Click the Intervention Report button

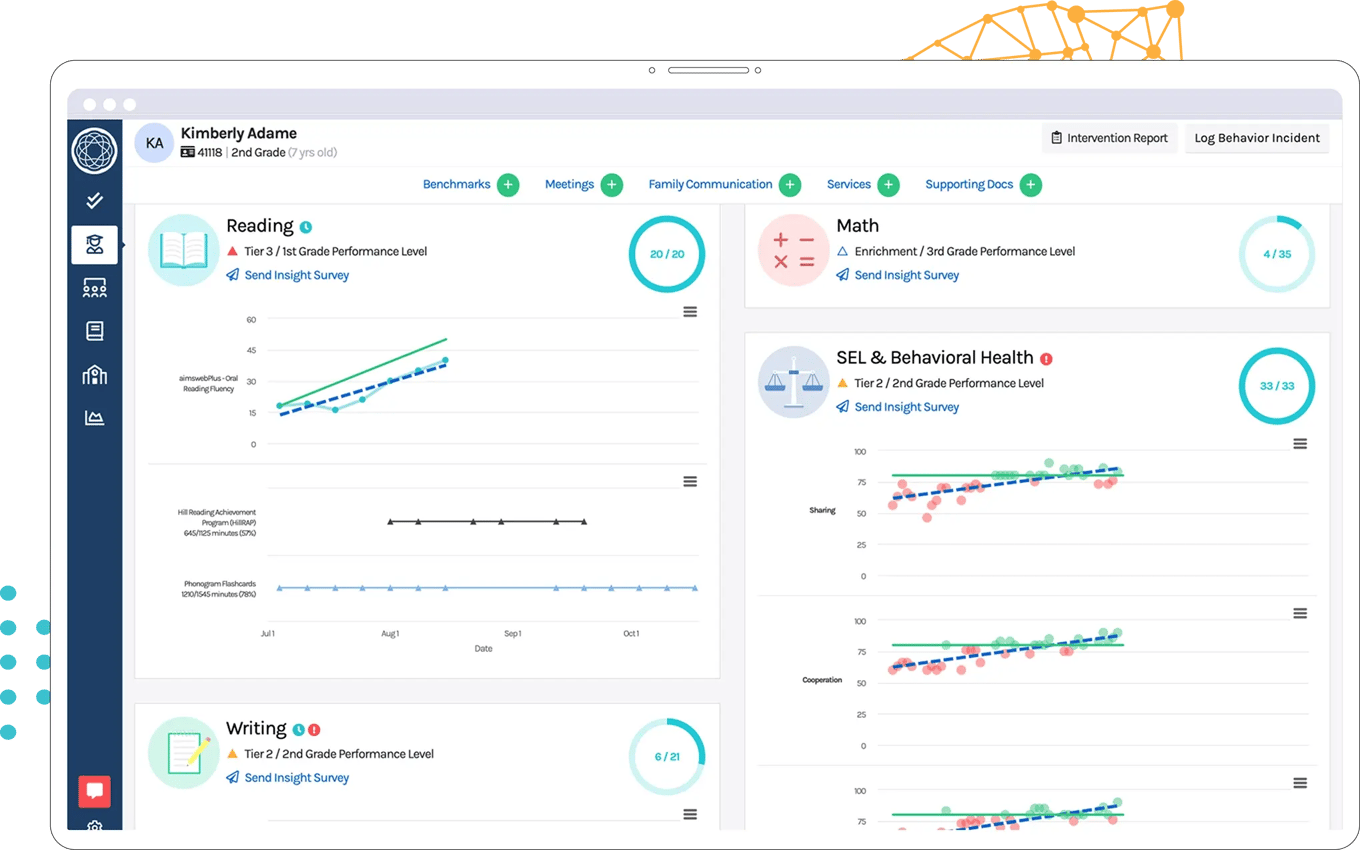[1109, 138]
